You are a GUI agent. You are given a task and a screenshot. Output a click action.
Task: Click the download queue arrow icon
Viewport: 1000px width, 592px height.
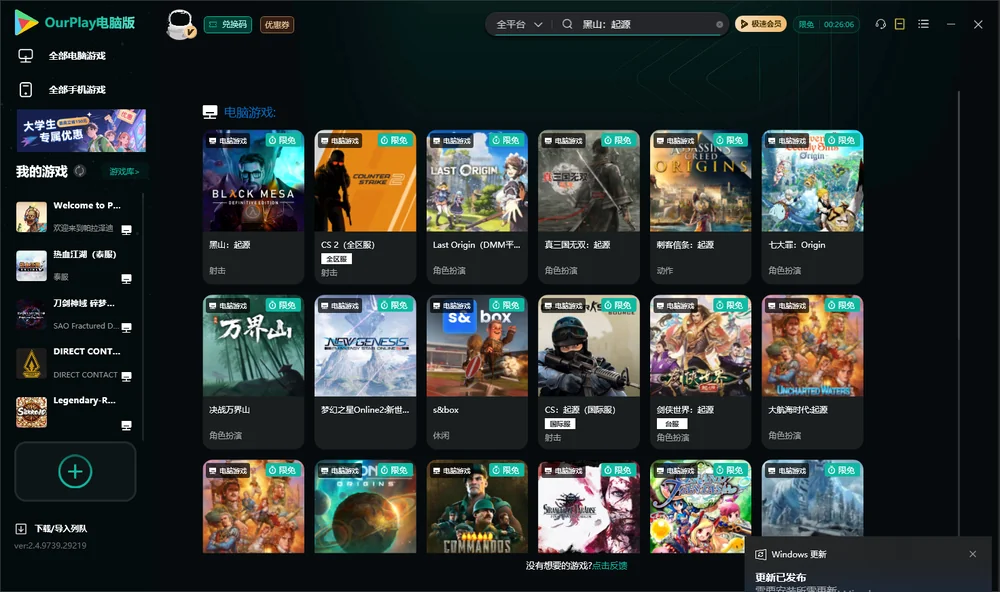tap(21, 528)
